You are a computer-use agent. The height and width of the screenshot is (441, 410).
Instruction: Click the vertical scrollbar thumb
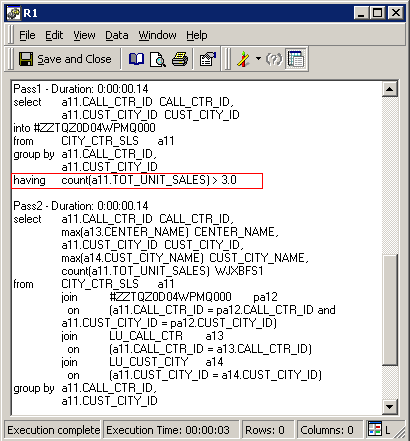(x=390, y=310)
